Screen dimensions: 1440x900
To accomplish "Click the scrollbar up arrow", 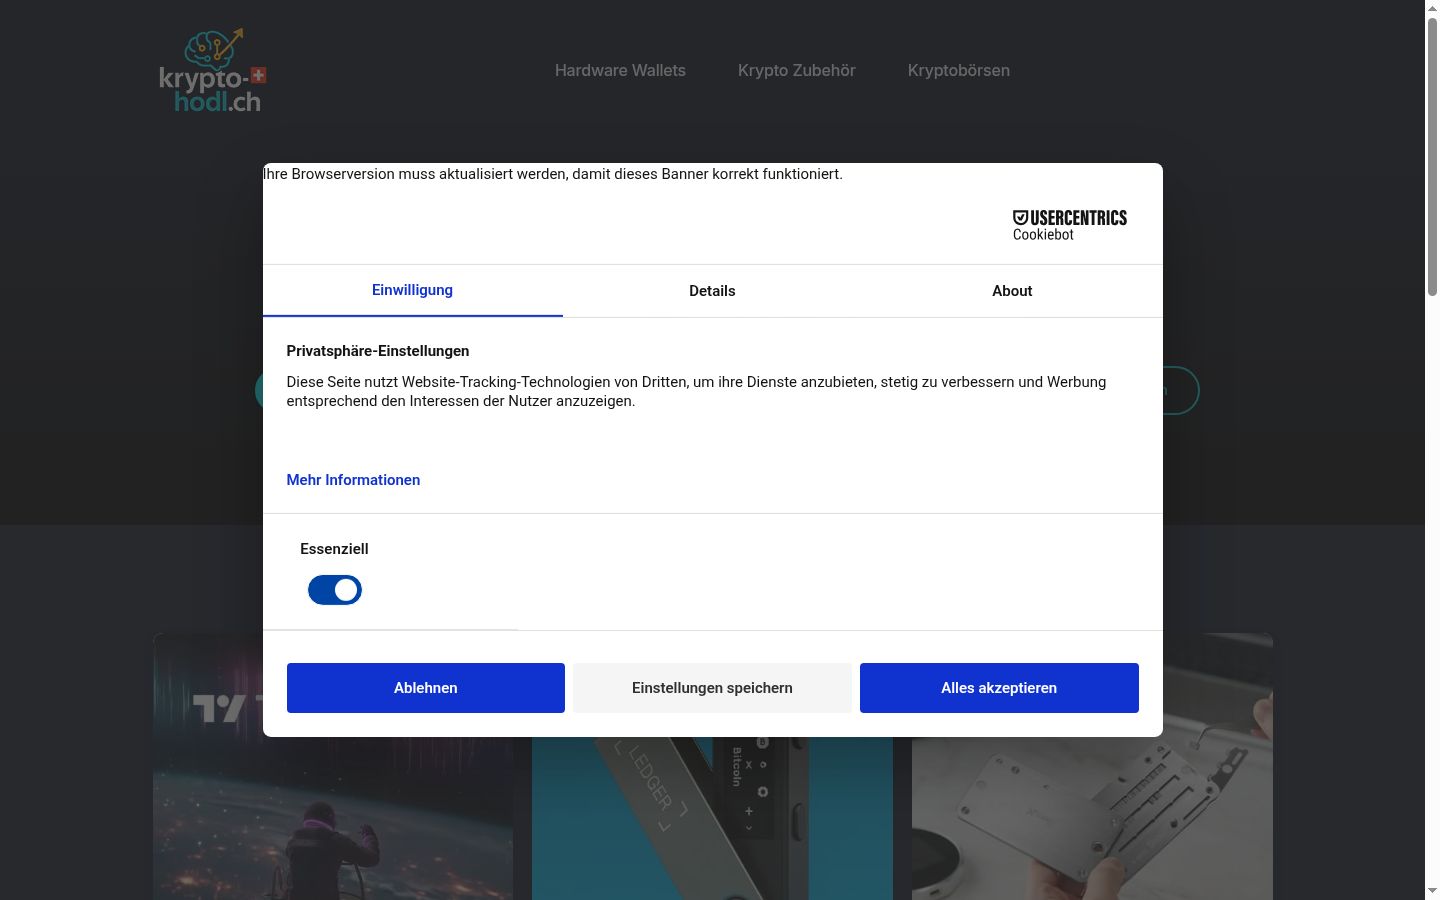I will (1432, 8).
